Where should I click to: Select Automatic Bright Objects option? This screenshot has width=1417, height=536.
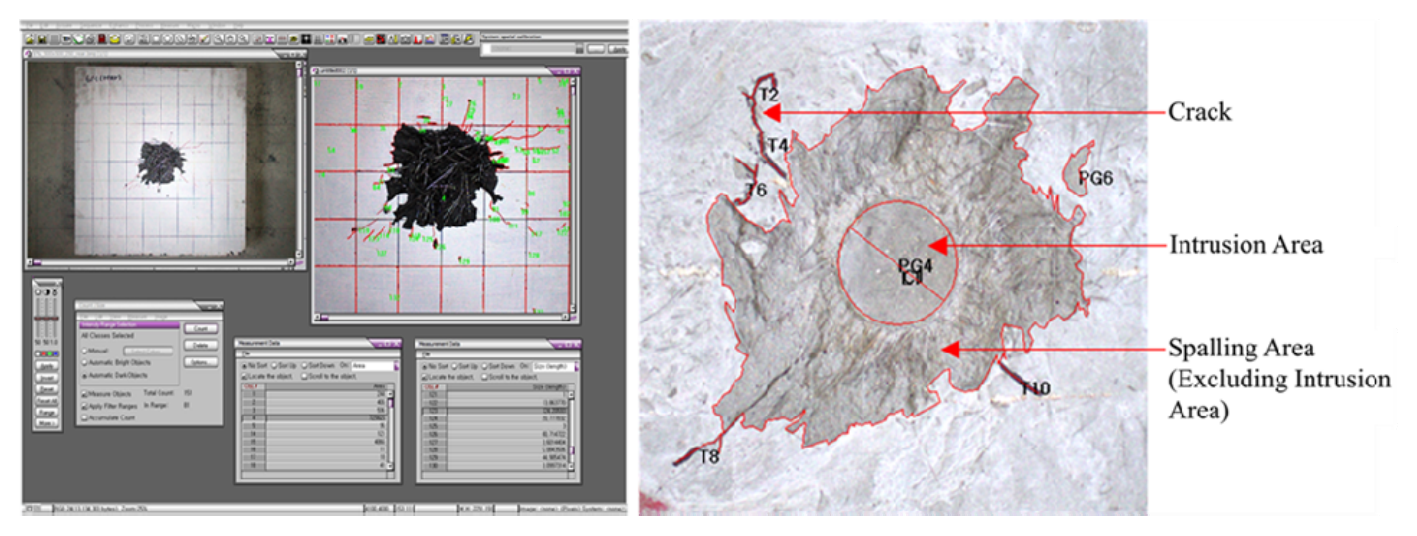tap(83, 361)
